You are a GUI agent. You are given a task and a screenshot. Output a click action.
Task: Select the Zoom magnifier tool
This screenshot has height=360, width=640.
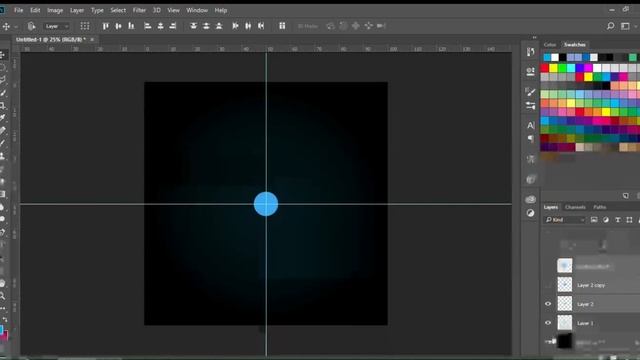pyautogui.click(x=2, y=296)
